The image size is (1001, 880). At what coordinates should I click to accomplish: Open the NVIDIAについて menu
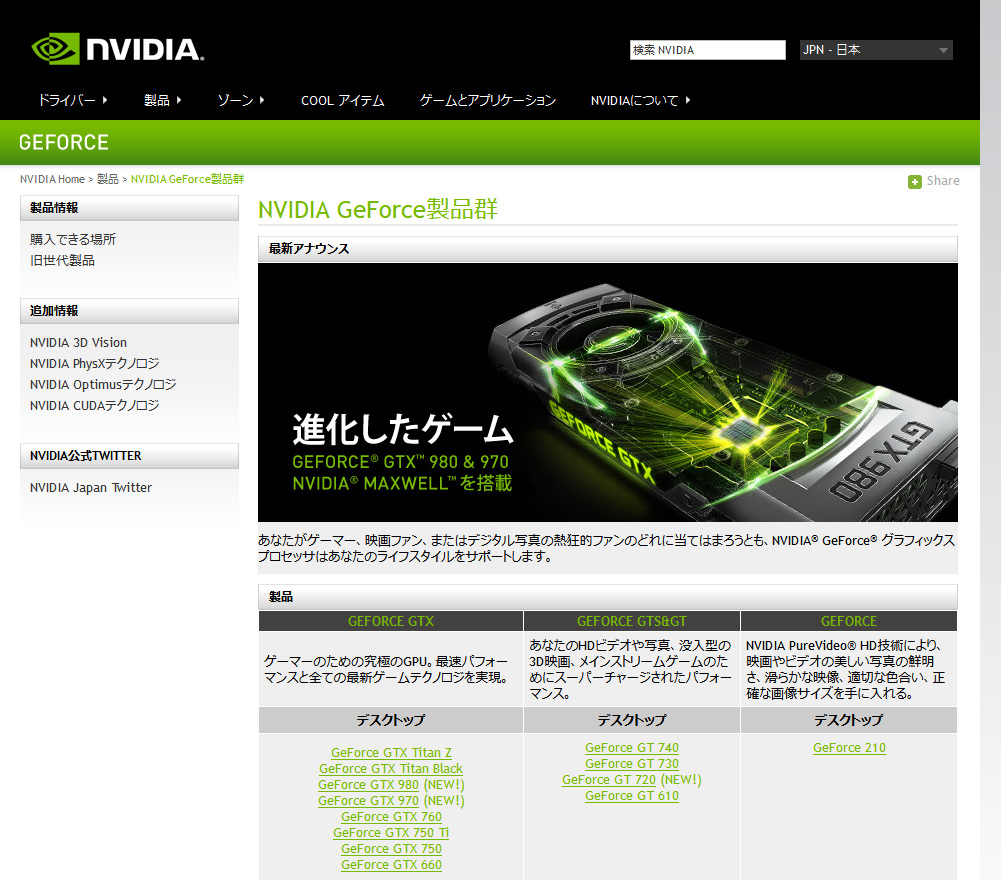click(640, 100)
